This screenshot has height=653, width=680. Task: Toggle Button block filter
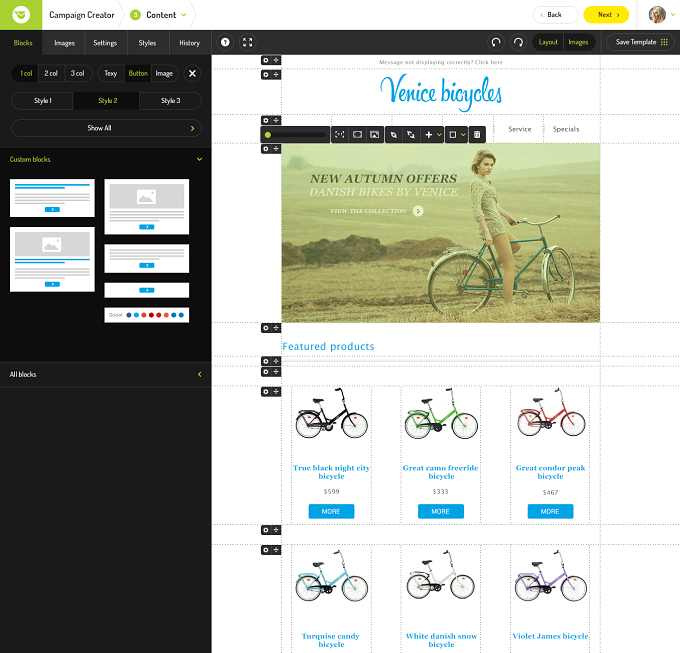[138, 73]
